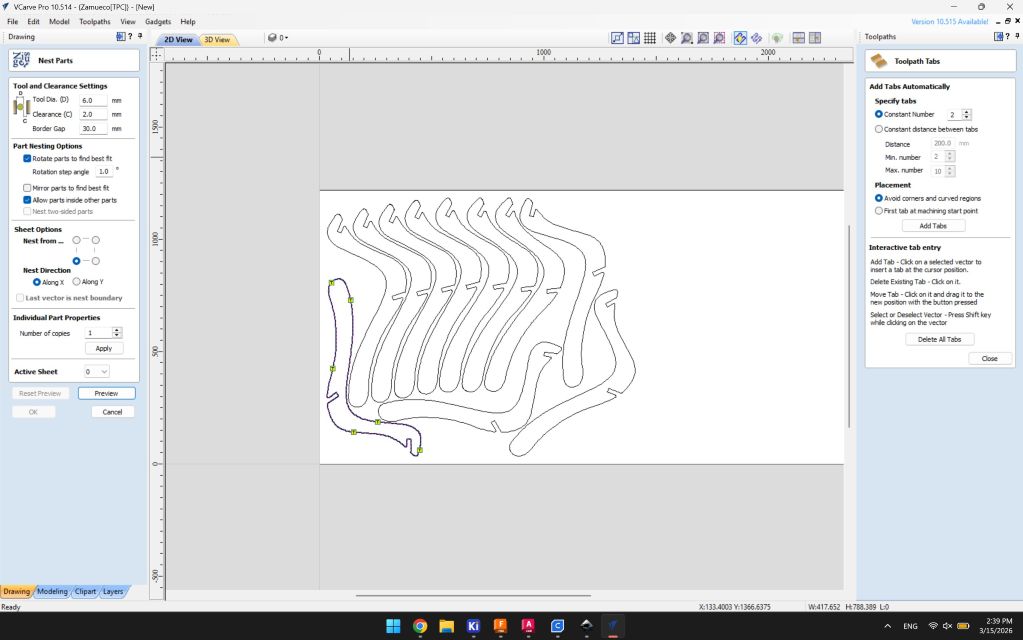Toggle toolpath drawing visibility icon
The height and width of the screenshot is (640, 1023).
point(739,38)
